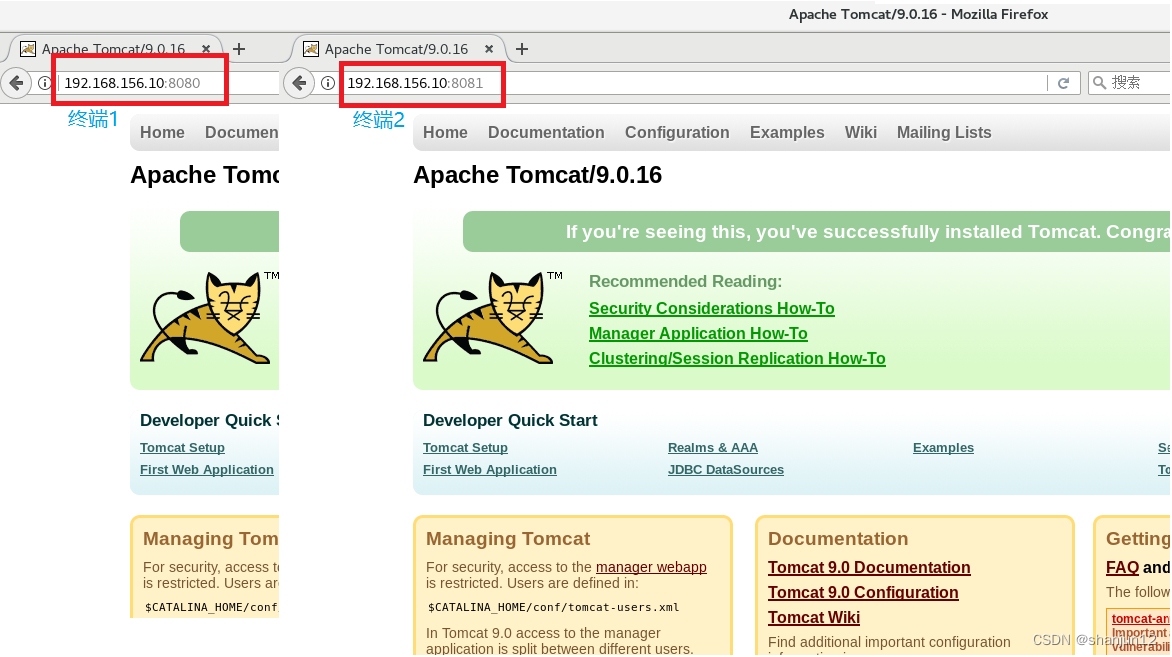This screenshot has width=1172, height=657.
Task: Open Tomcat 9.0 Configuration link
Action: click(x=863, y=593)
